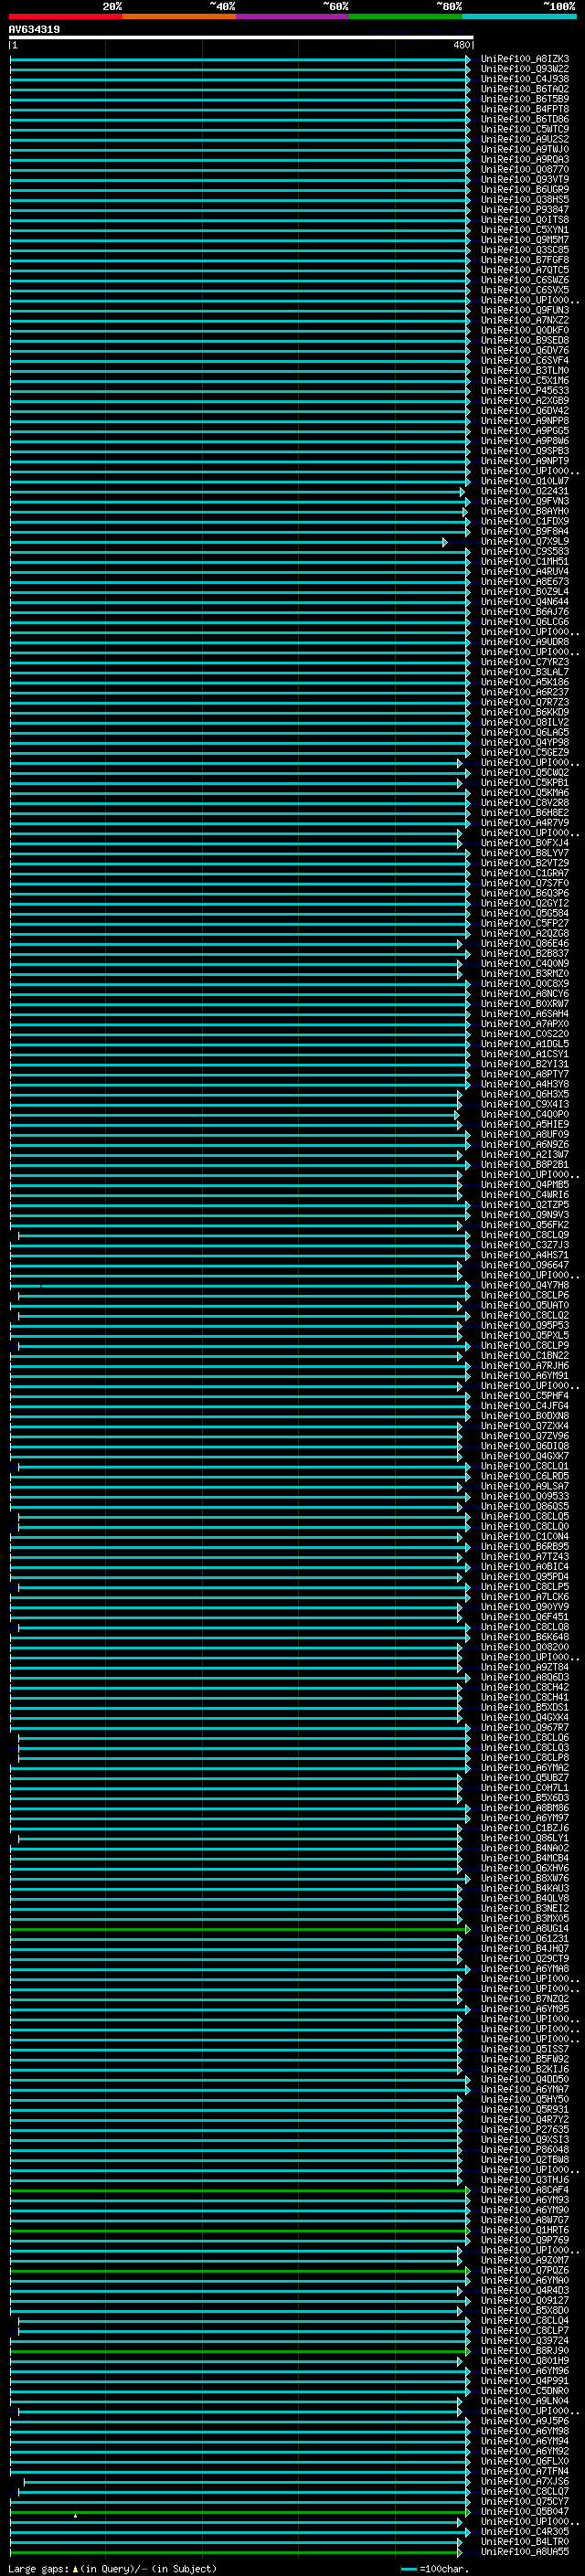Select the UniRef100_Q9M5M7 label
Viewport: 585px width, 2576px height.
[x=525, y=240]
